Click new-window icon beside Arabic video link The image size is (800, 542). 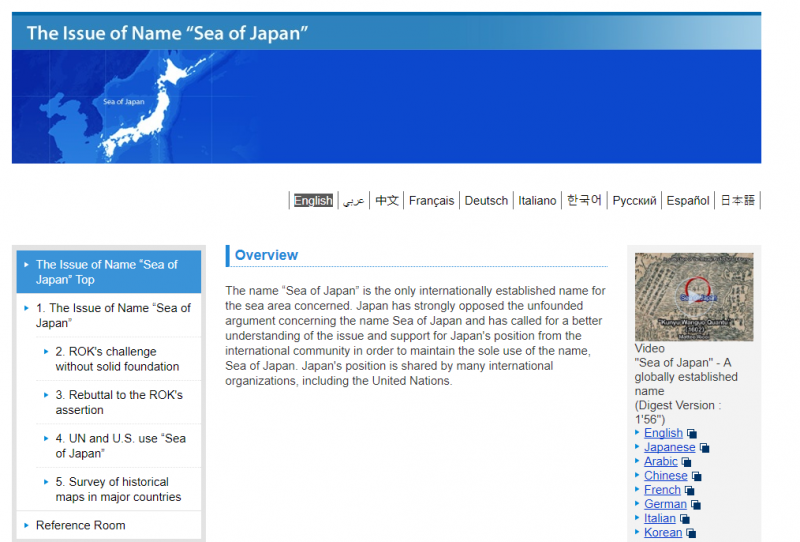tap(686, 462)
